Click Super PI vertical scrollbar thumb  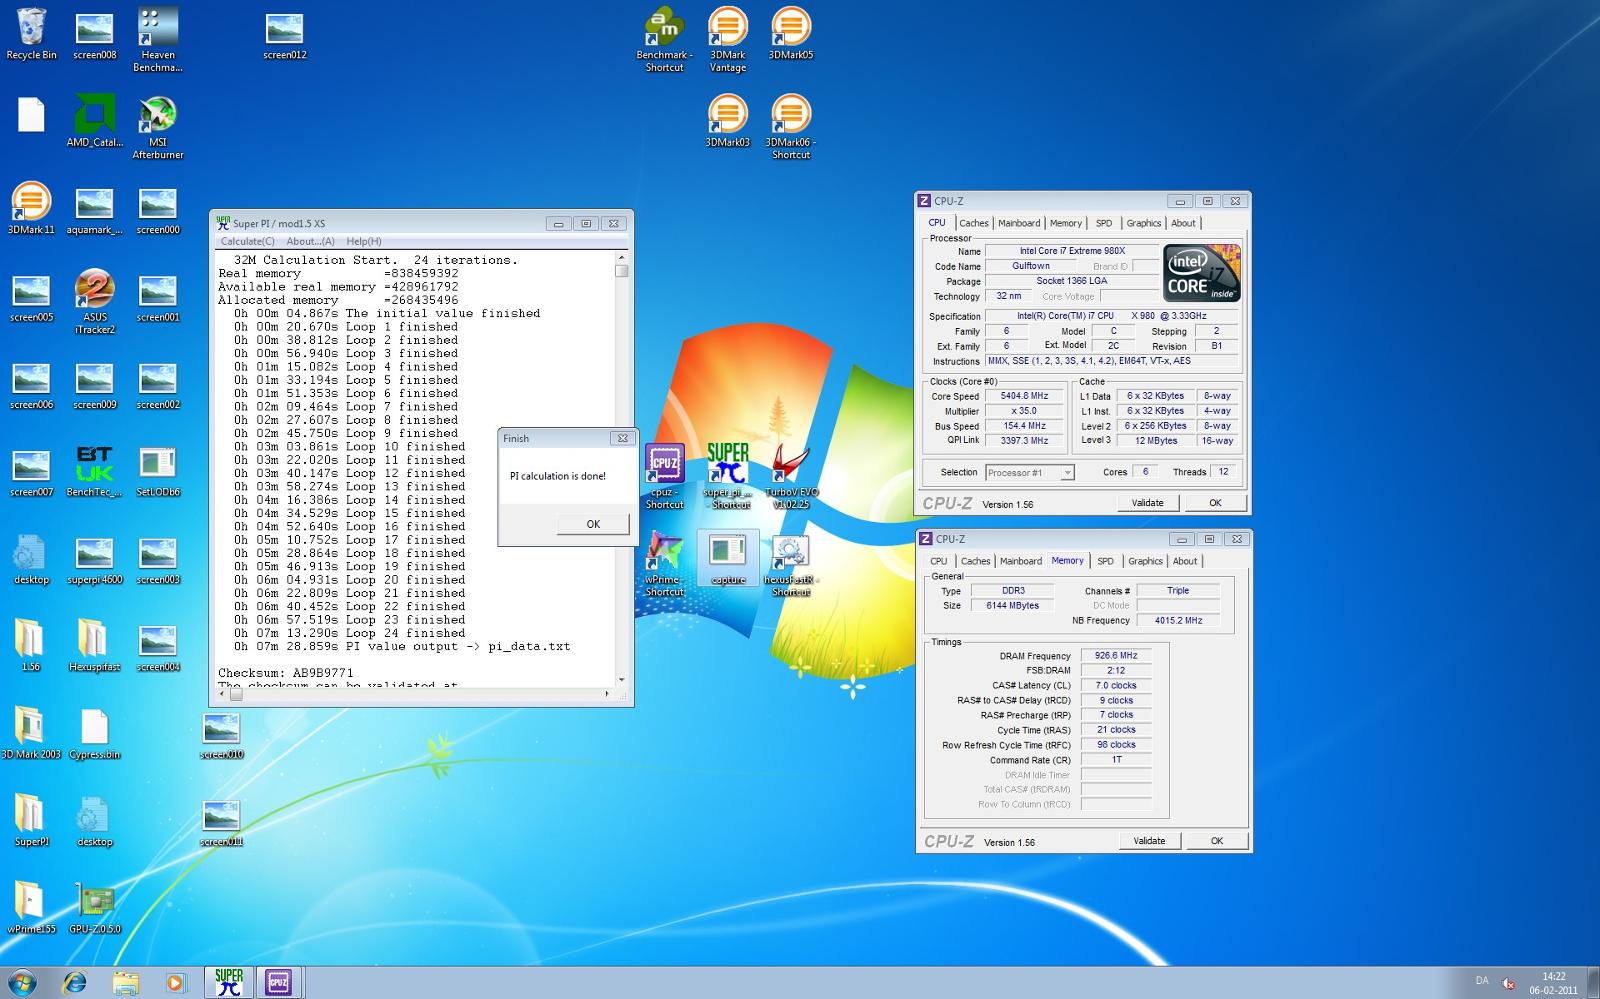[x=621, y=270]
